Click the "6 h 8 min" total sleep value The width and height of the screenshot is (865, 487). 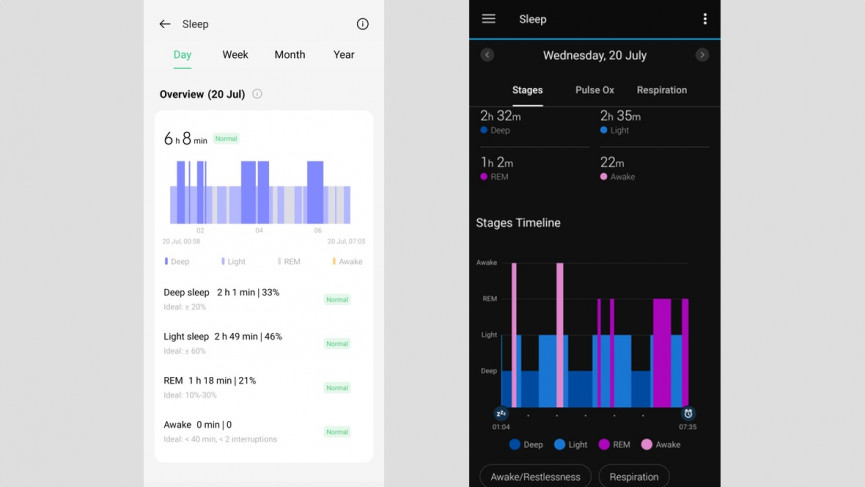coord(185,138)
